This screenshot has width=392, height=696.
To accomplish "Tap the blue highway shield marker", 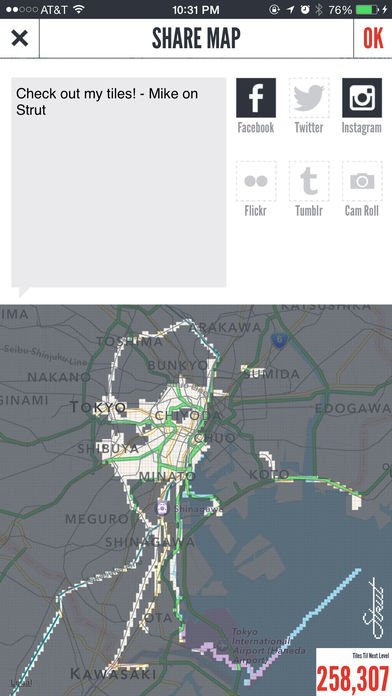I will click(x=279, y=341).
